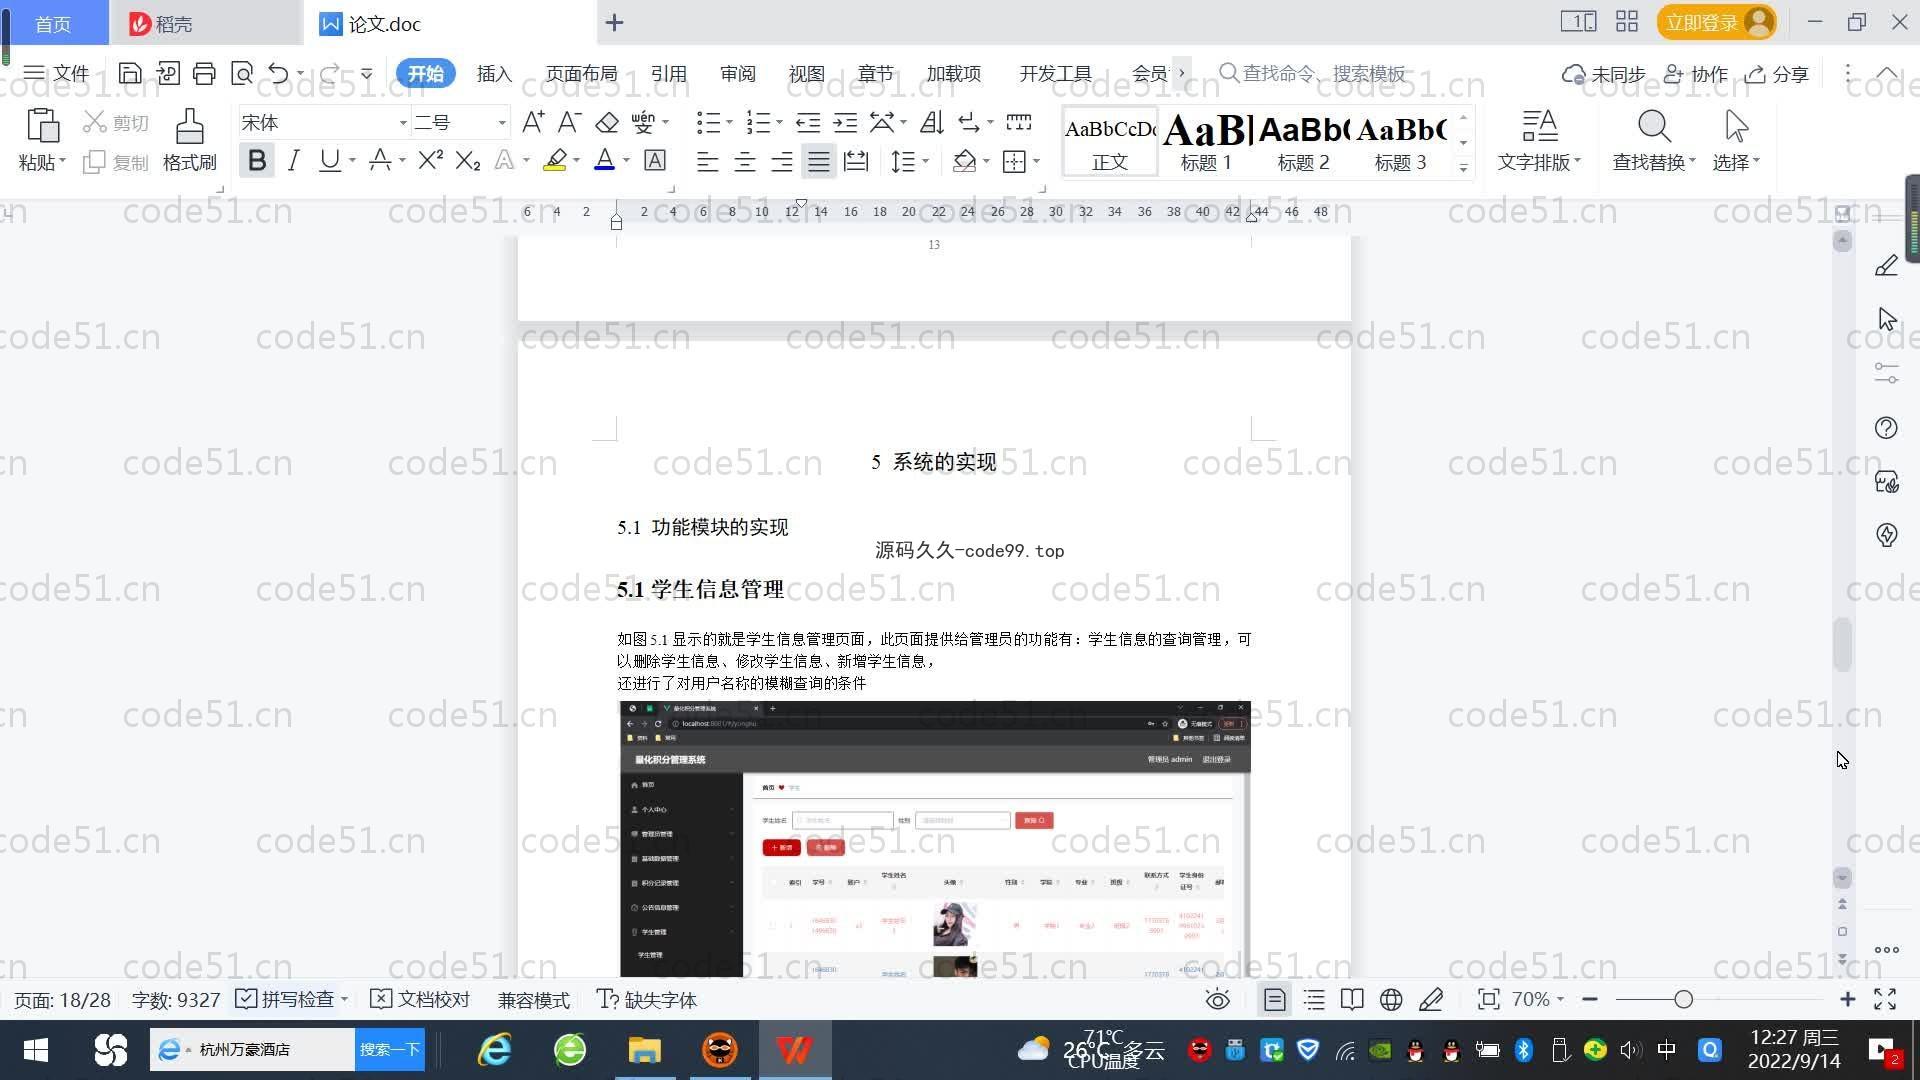Increase font size with A+ icon
This screenshot has width=1920, height=1080.
point(533,122)
